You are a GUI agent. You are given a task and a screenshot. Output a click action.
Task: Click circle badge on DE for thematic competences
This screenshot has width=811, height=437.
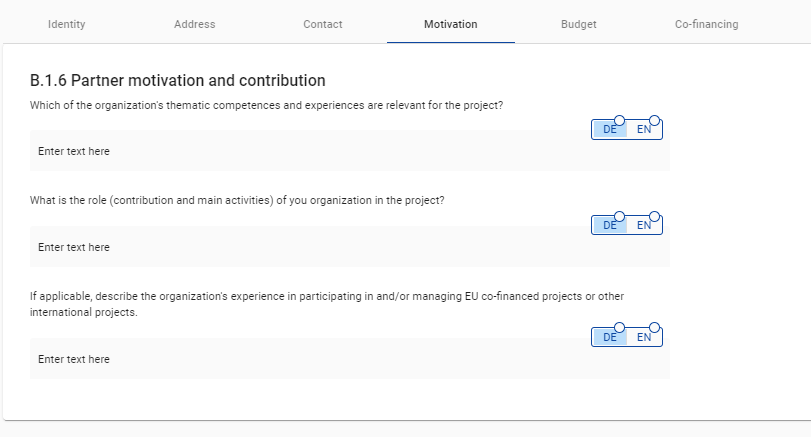[620, 119]
